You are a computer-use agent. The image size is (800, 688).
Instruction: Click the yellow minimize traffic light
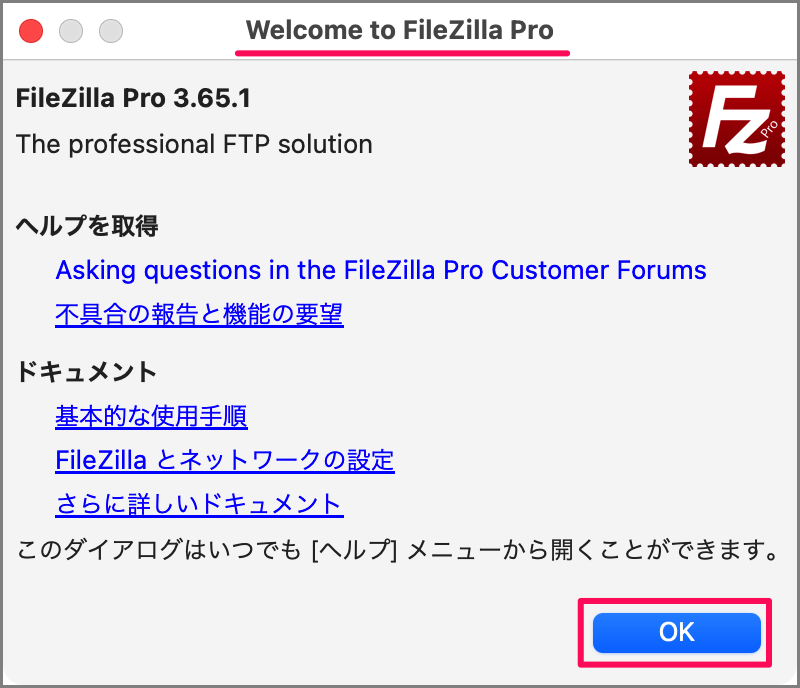tap(71, 31)
